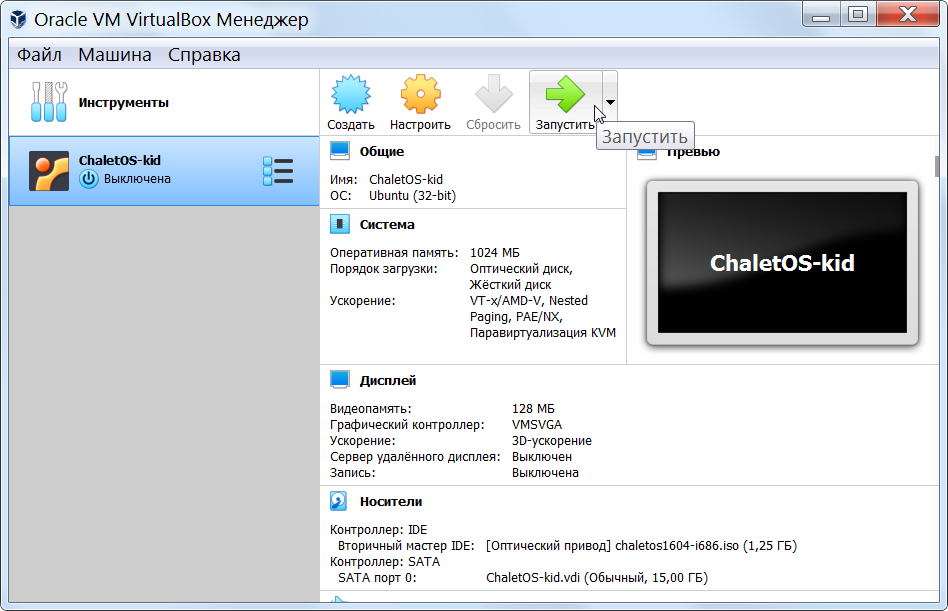Click the 3D-ускорение acceleration value
Screen dimensions: 948x611
[x=552, y=441]
